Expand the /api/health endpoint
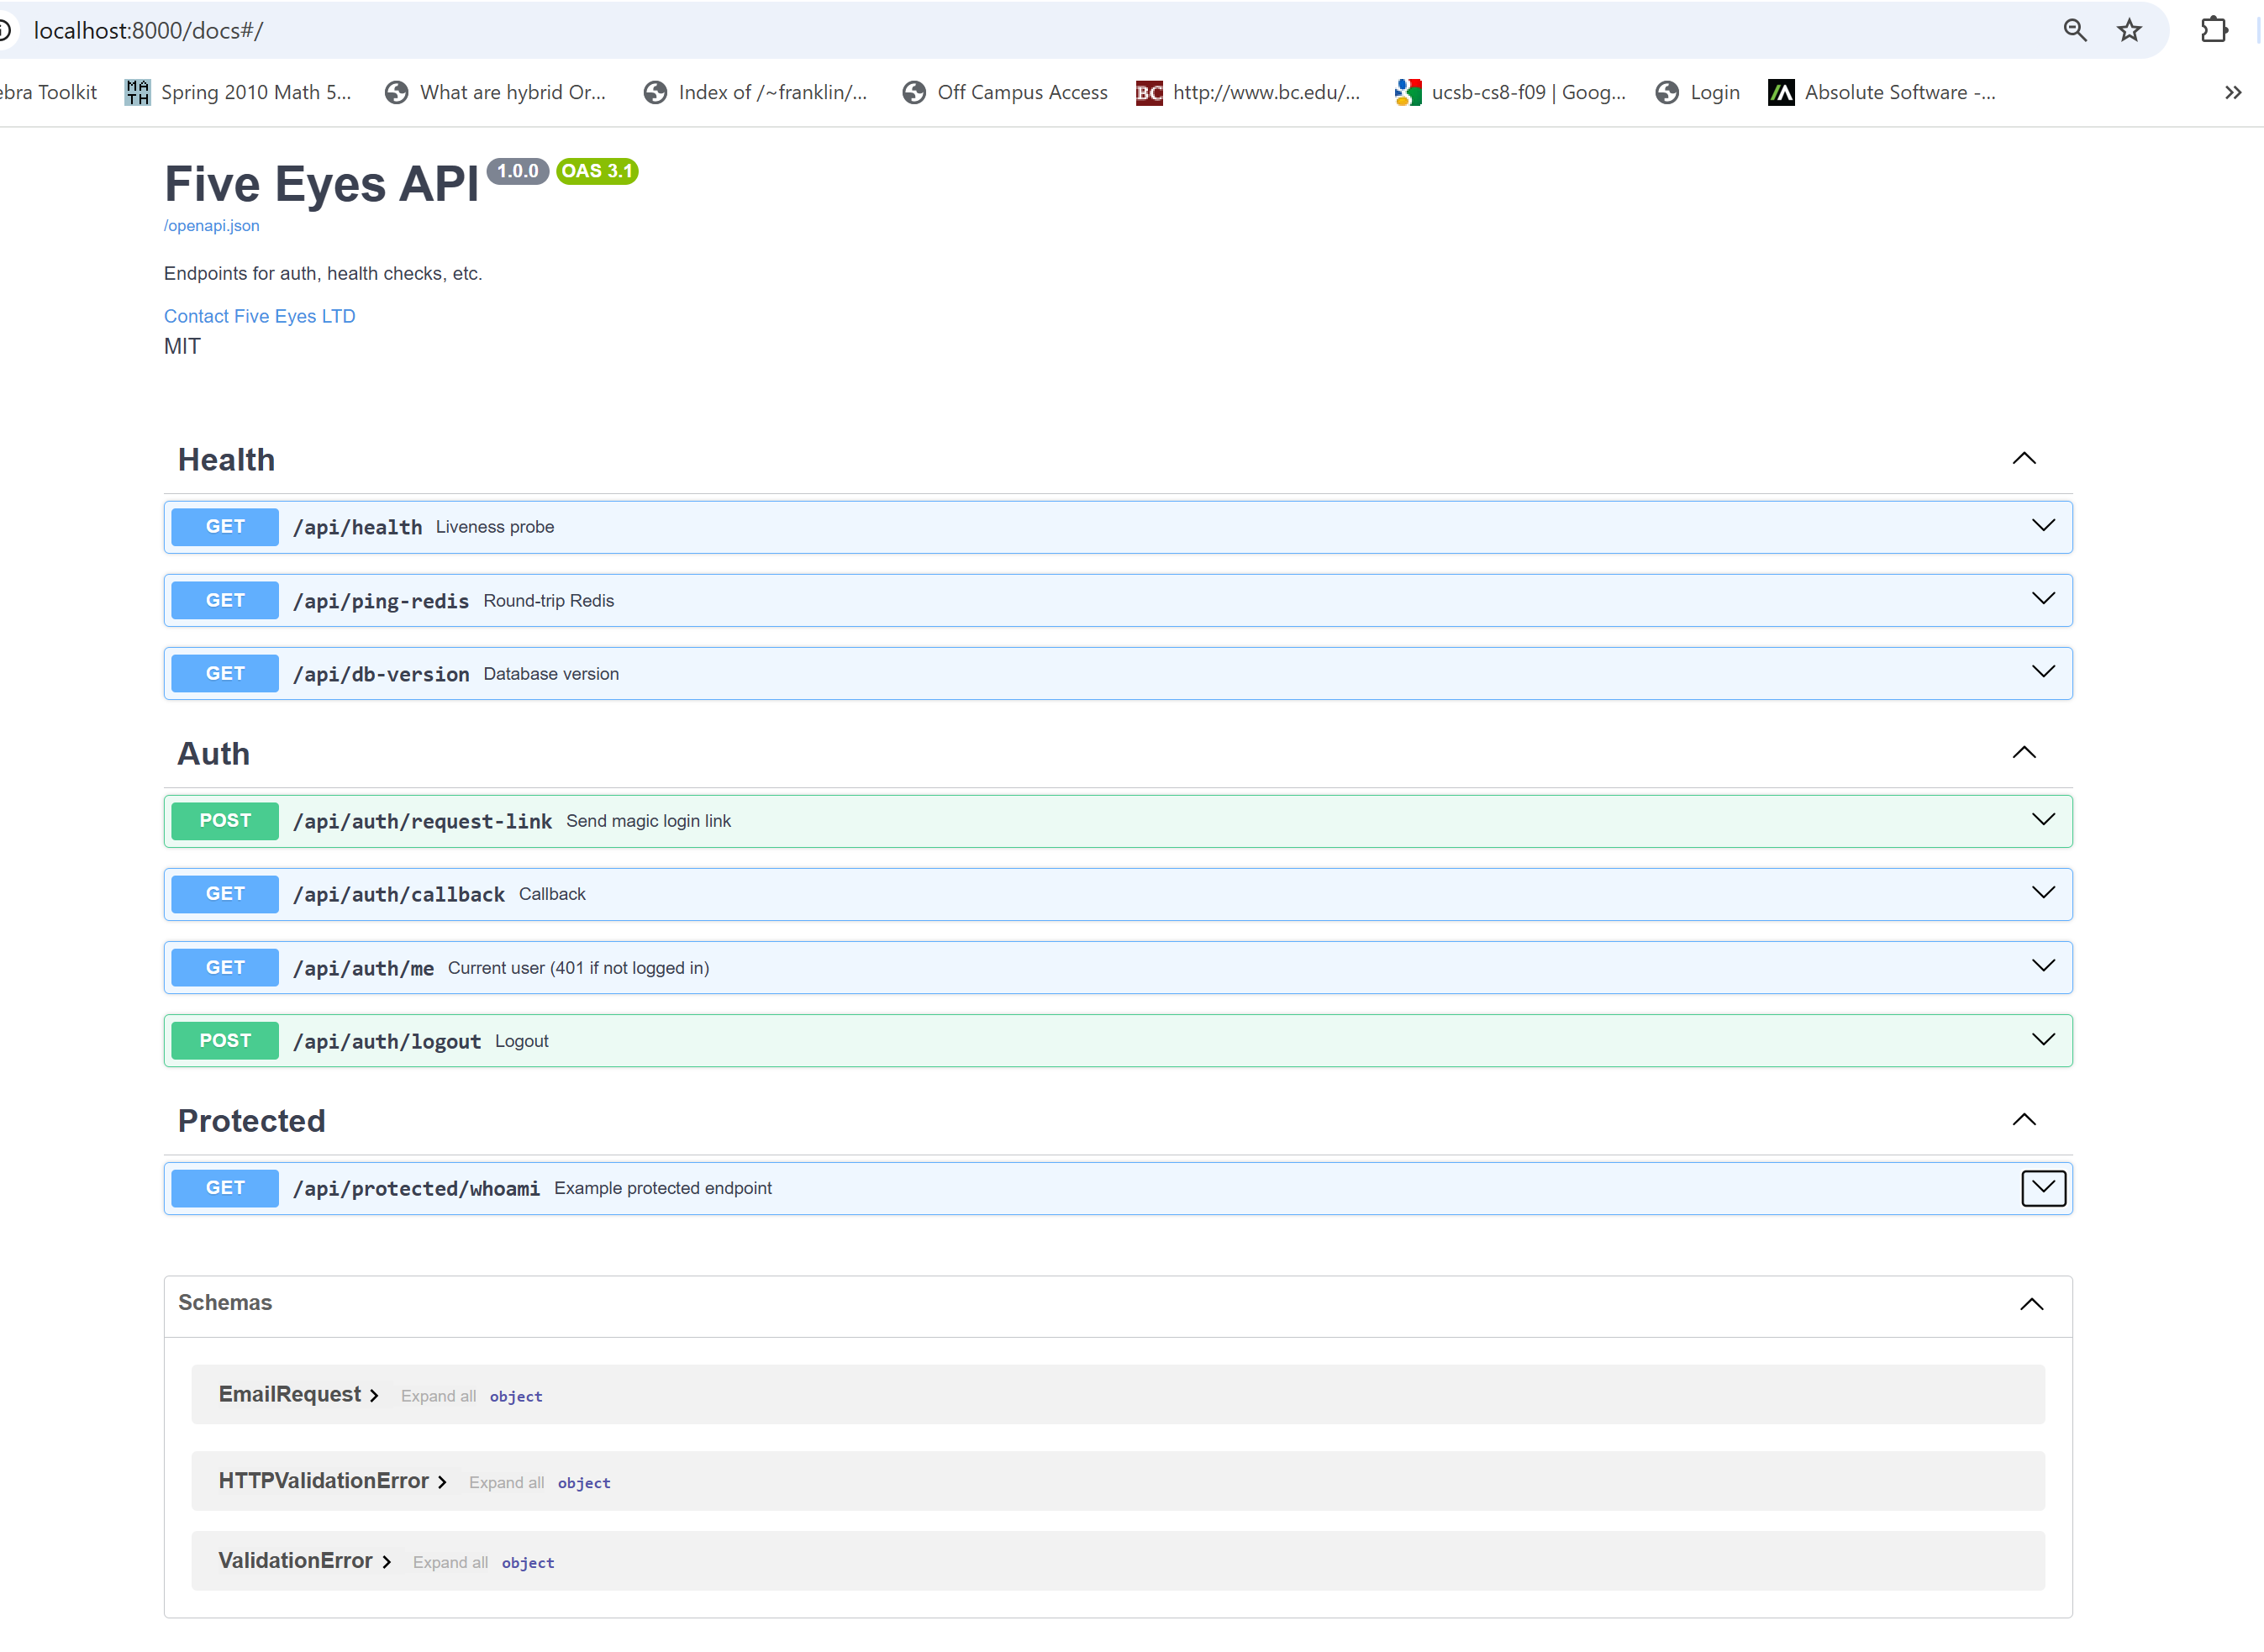 [2041, 526]
